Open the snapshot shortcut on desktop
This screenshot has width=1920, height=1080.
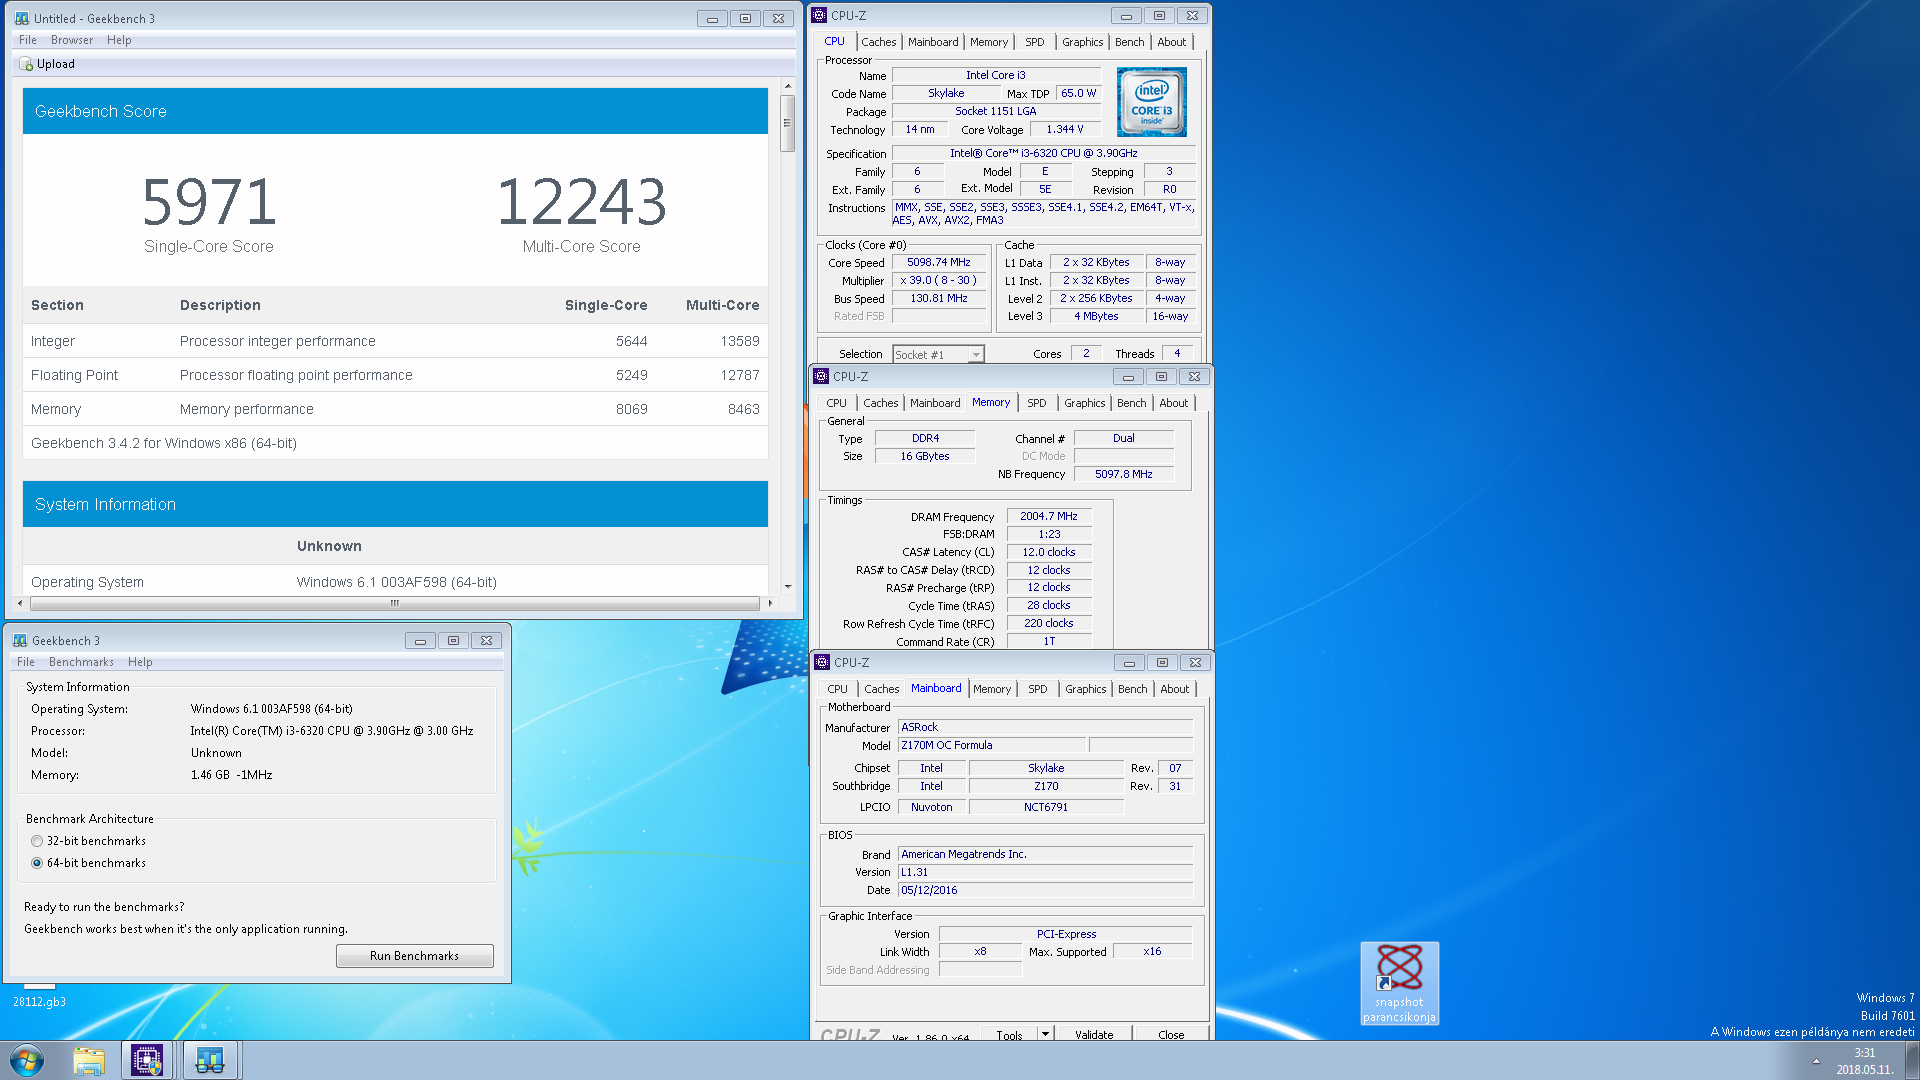[x=1399, y=983]
